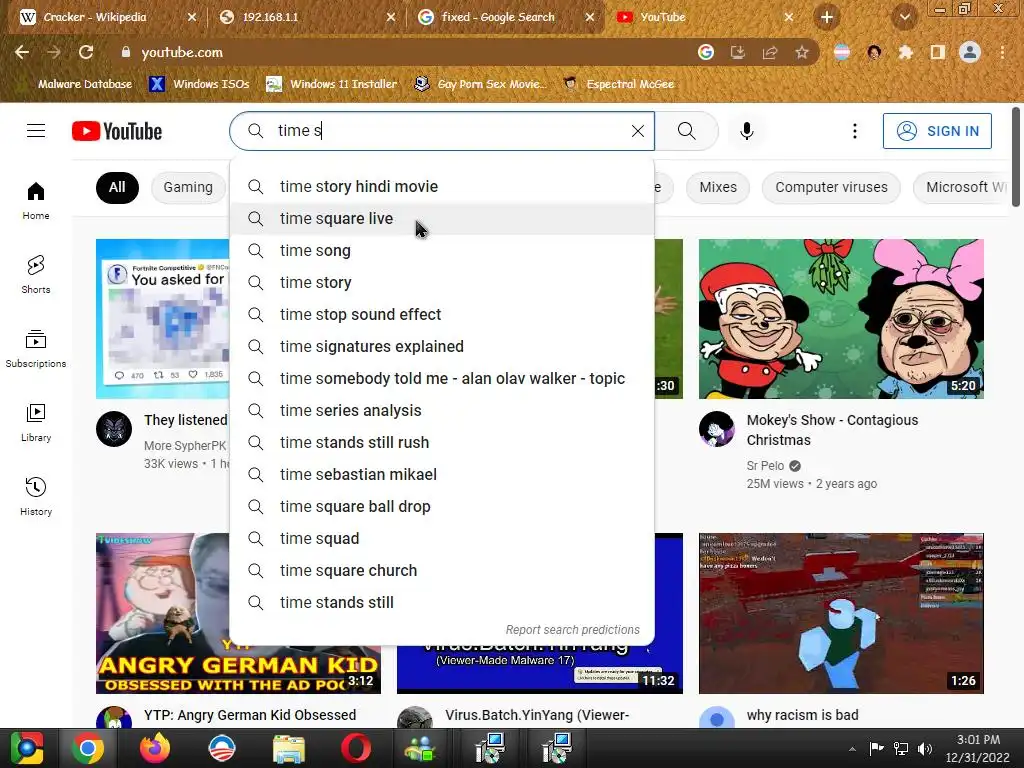Open the Chrome three-dot menu
Screen dimensions: 1024x768
point(1002,52)
